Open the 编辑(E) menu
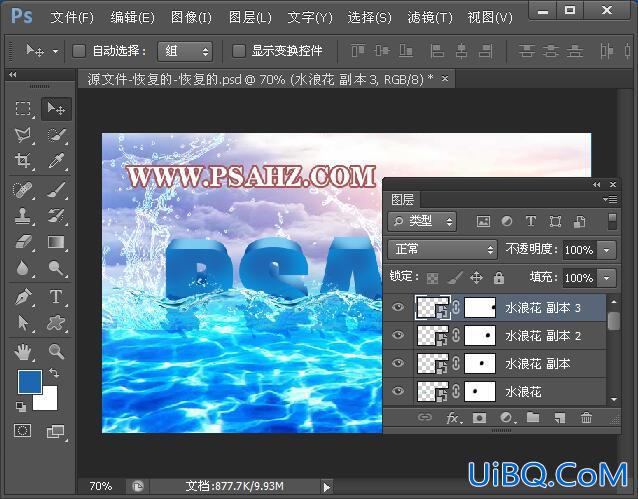Screen dimensions: 638x499 pos(132,17)
